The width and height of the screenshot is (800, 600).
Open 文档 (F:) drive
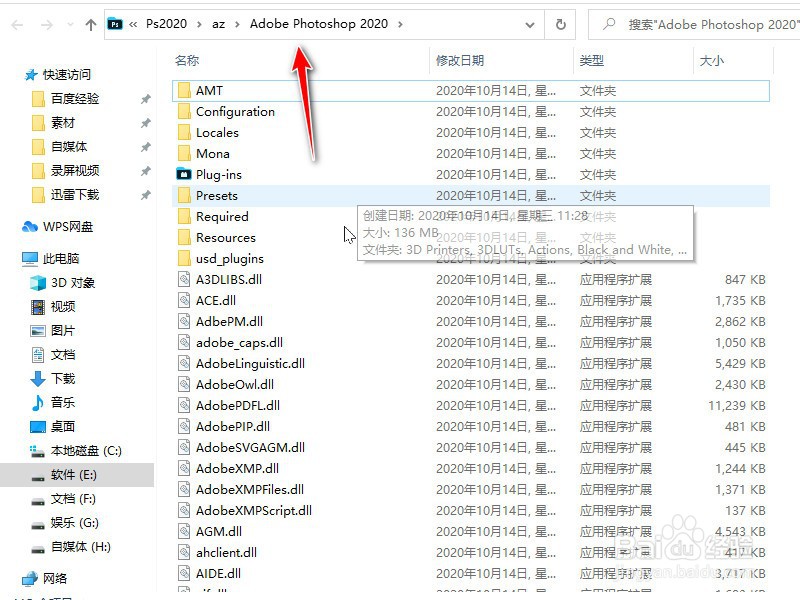(x=73, y=499)
